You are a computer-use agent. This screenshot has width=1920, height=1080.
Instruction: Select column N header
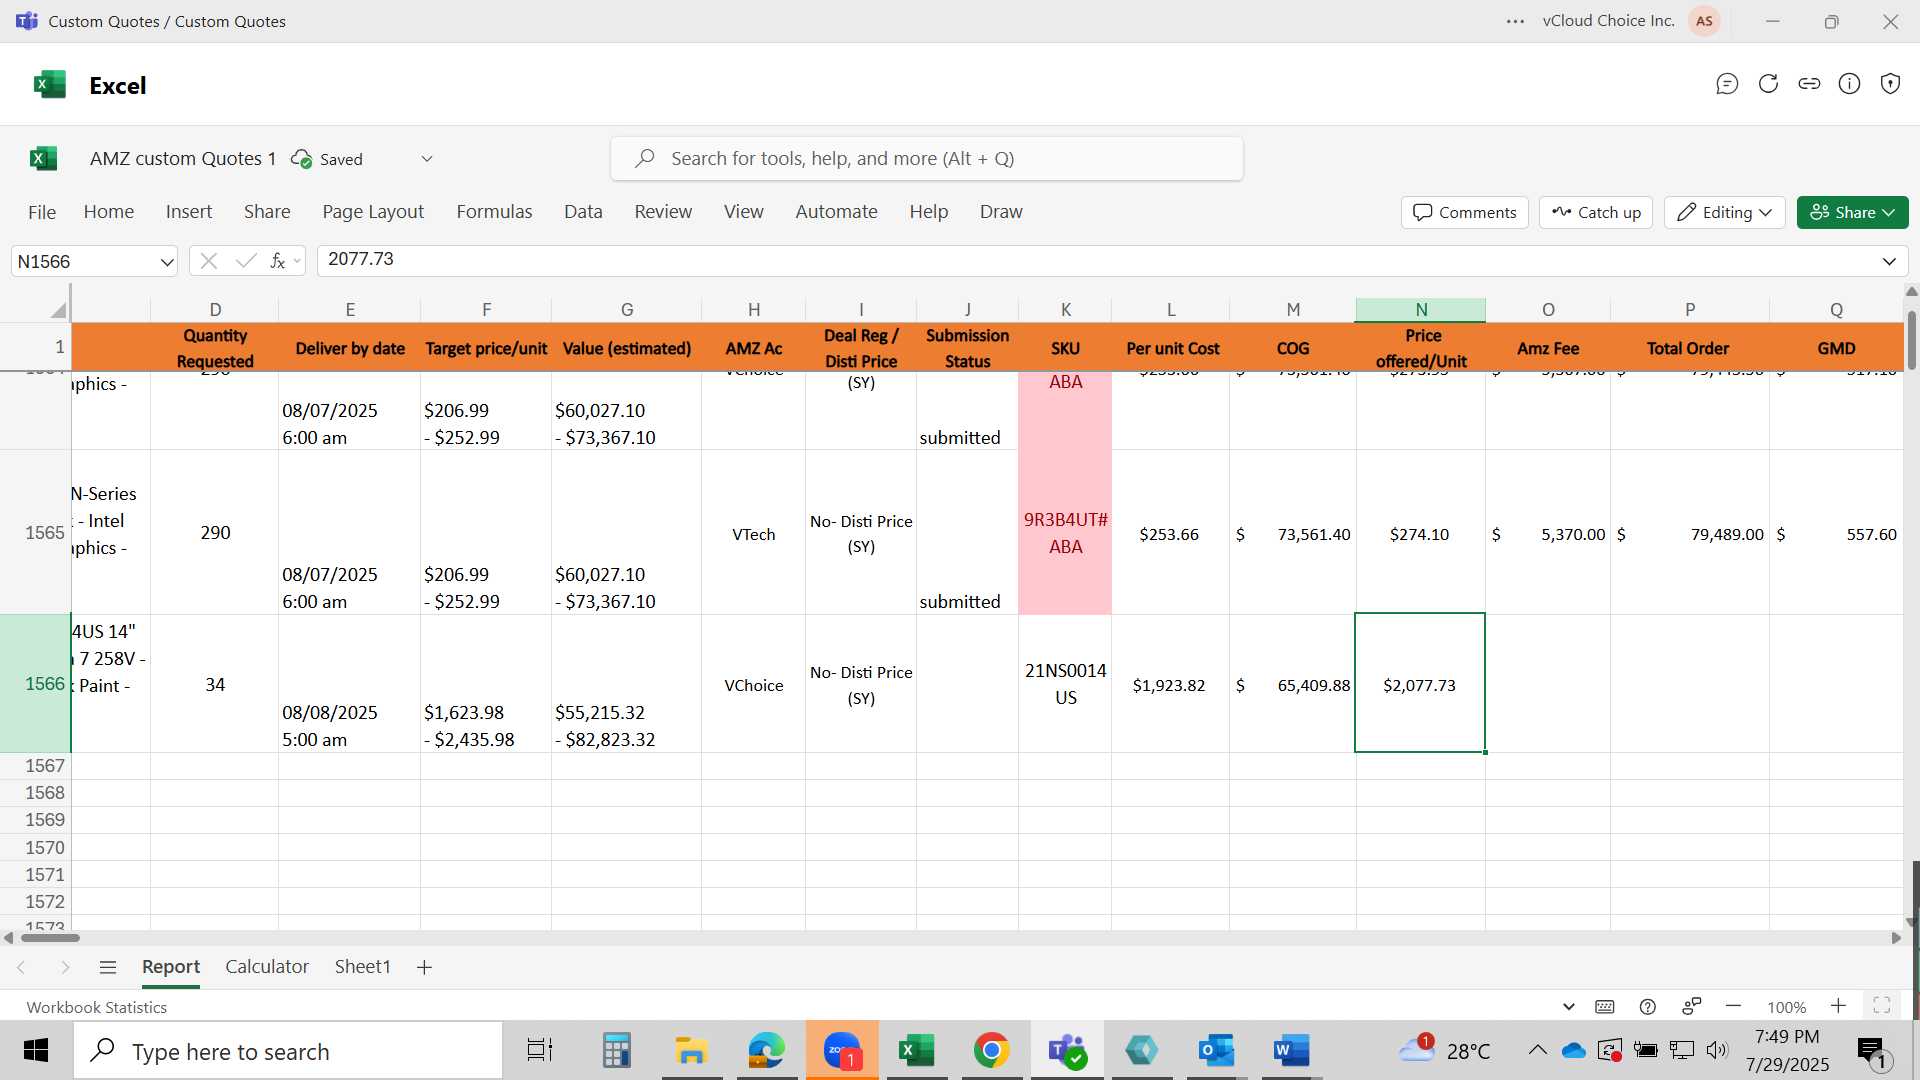pos(1420,310)
